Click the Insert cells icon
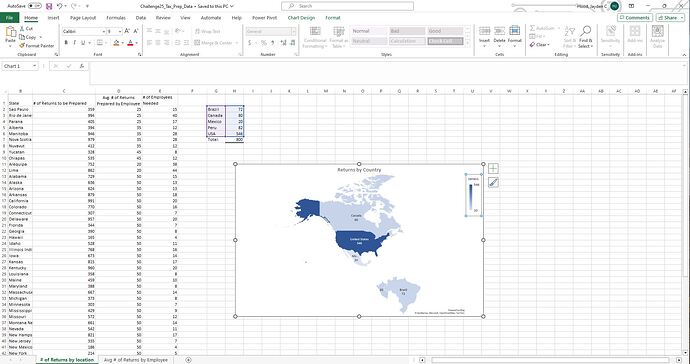690x364 pixels. coord(484,31)
